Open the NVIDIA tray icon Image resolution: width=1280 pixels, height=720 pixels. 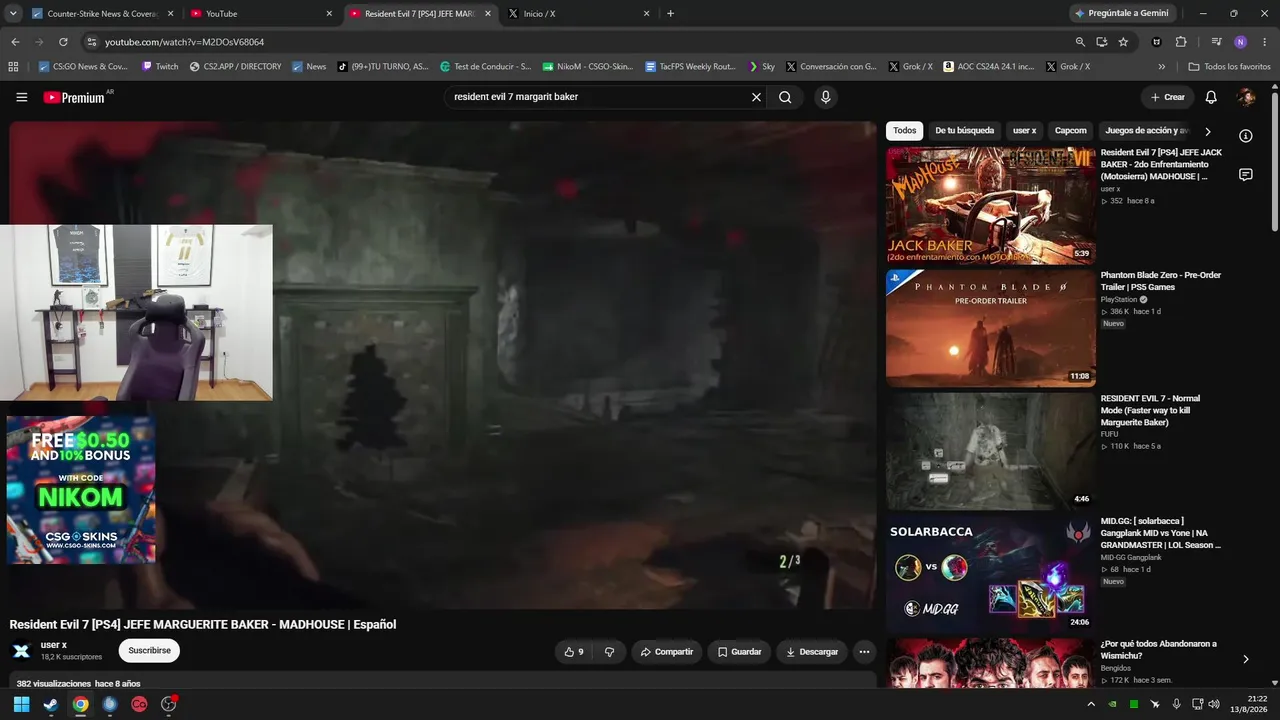pos(1113,704)
